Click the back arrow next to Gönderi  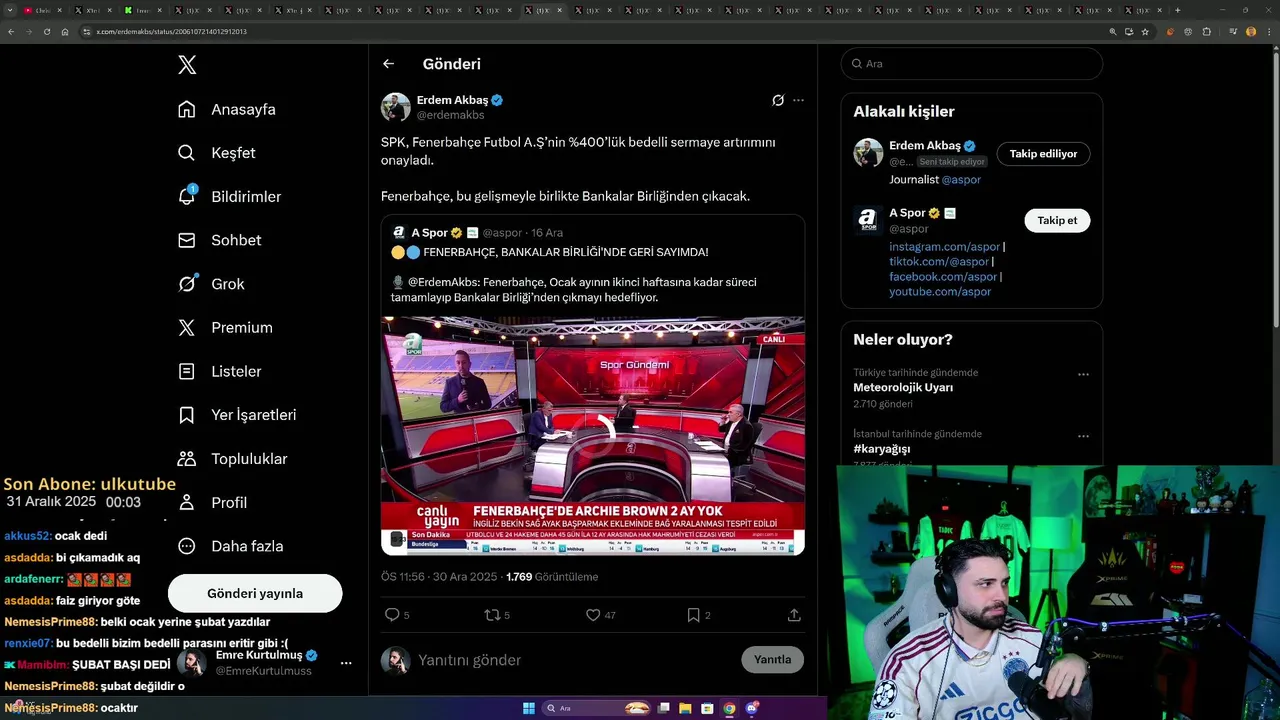coord(389,64)
